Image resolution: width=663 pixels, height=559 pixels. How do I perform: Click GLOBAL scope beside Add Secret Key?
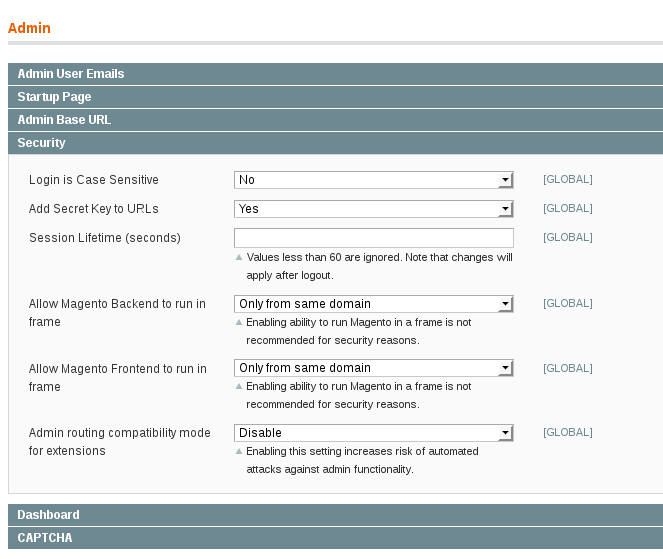tap(568, 208)
